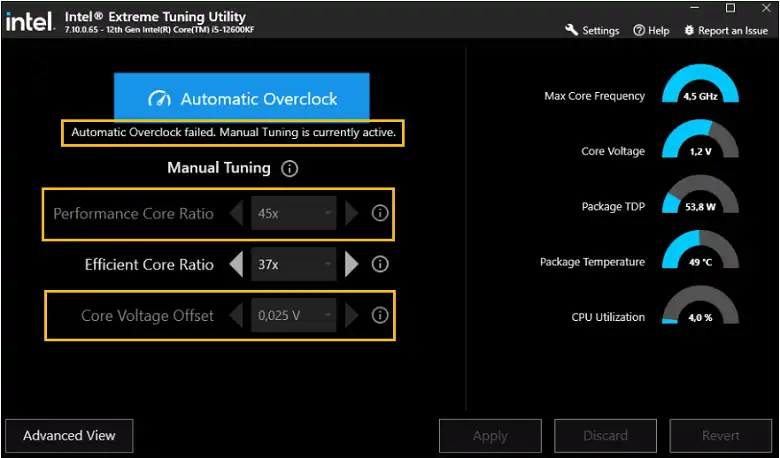Screen dimensions: 780x458
Task: Increase Core Voltage Offset with right arrow
Action: 351,315
